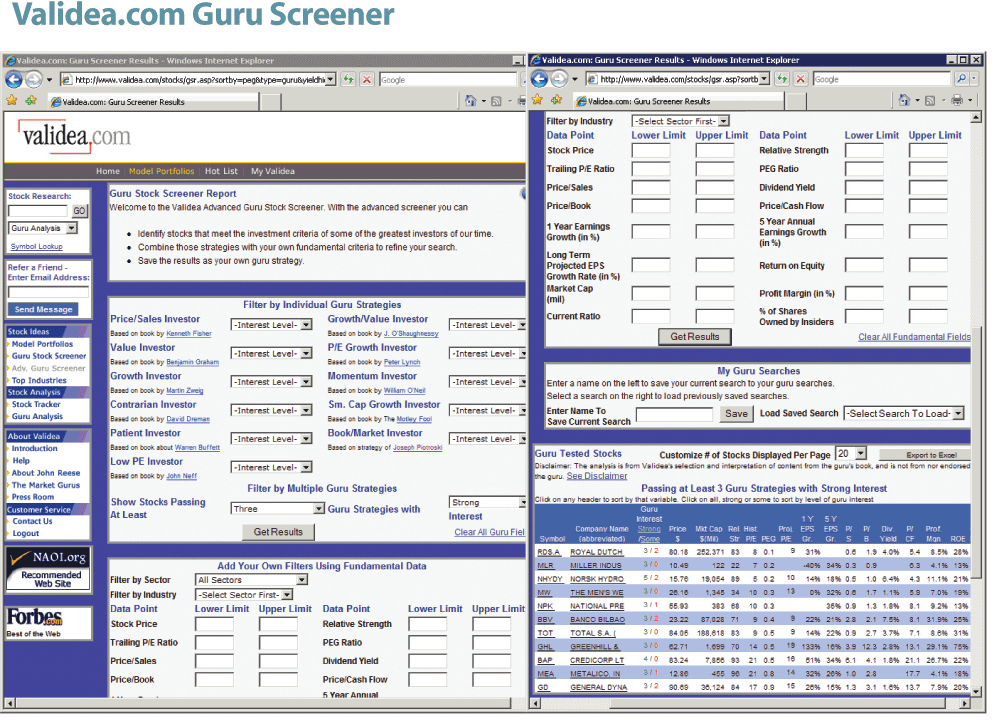Click the RSS feeds icon in the right window
This screenshot has height=725, width=1000.
tap(931, 100)
